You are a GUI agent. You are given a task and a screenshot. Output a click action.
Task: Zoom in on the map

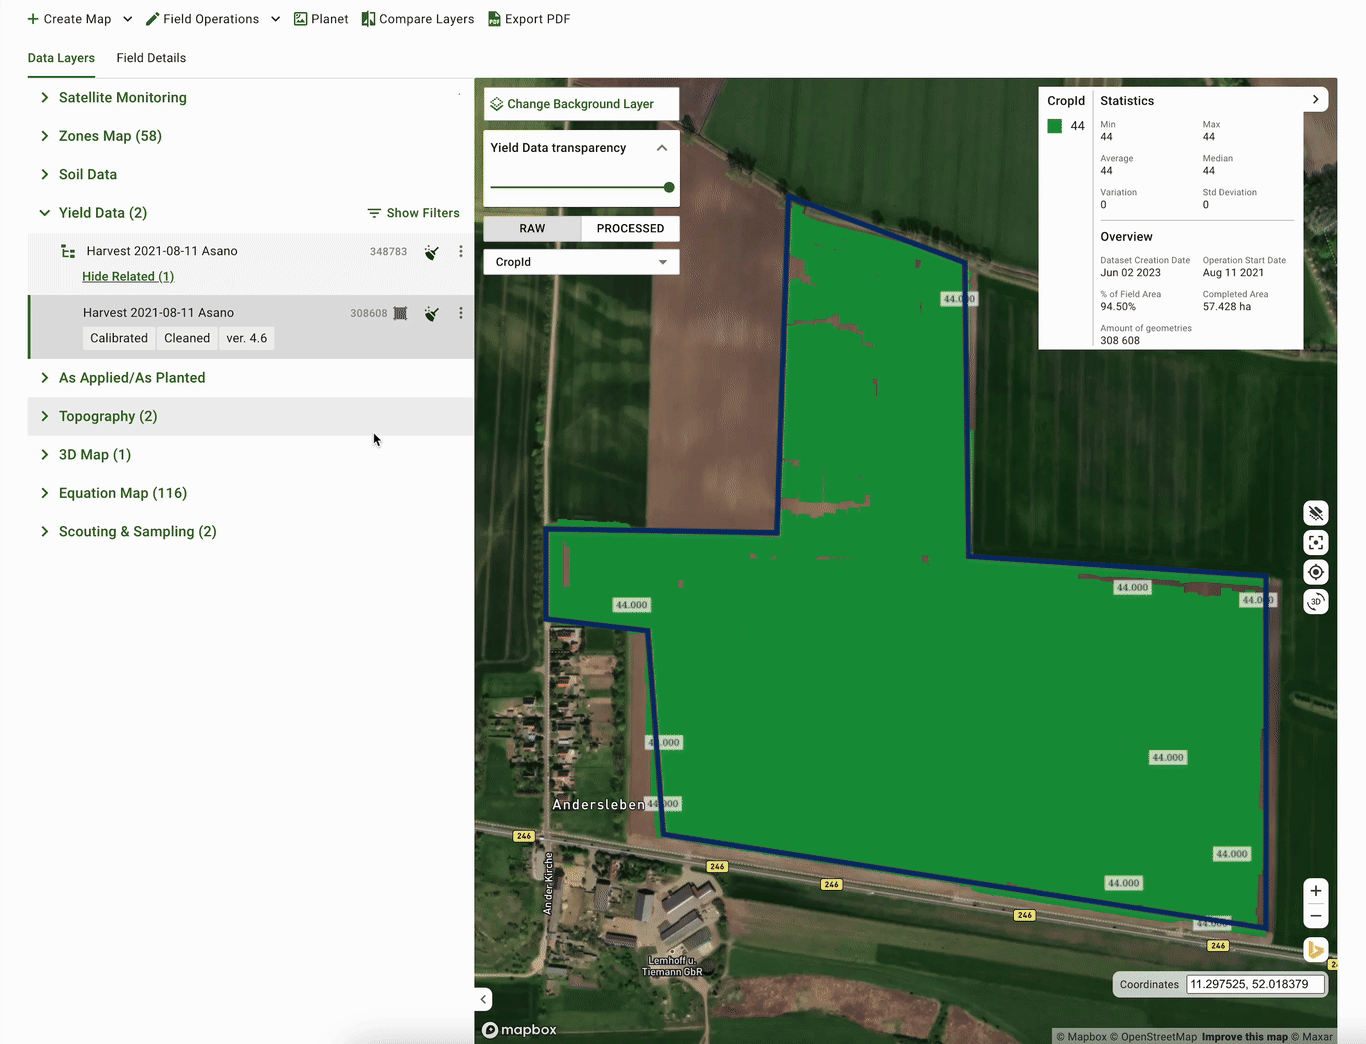tap(1316, 891)
